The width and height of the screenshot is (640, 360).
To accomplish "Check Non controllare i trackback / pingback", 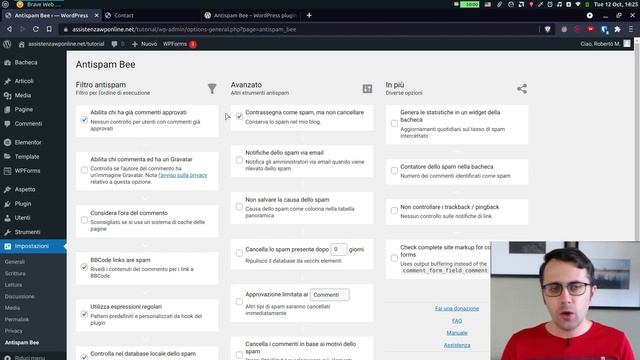I will [x=394, y=211].
